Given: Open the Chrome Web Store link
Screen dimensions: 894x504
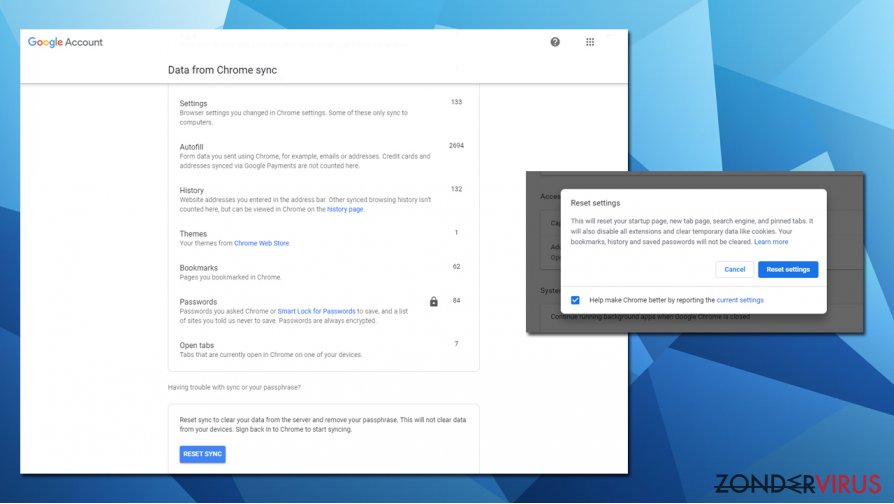Looking at the screenshot, I should point(262,243).
